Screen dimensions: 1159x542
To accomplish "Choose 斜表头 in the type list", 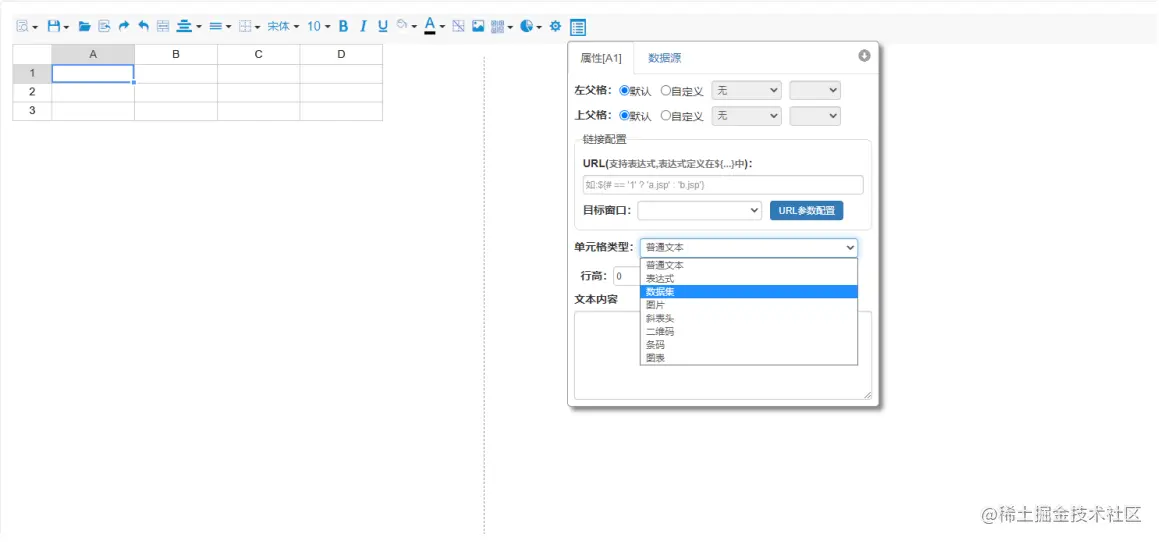I will coord(749,318).
